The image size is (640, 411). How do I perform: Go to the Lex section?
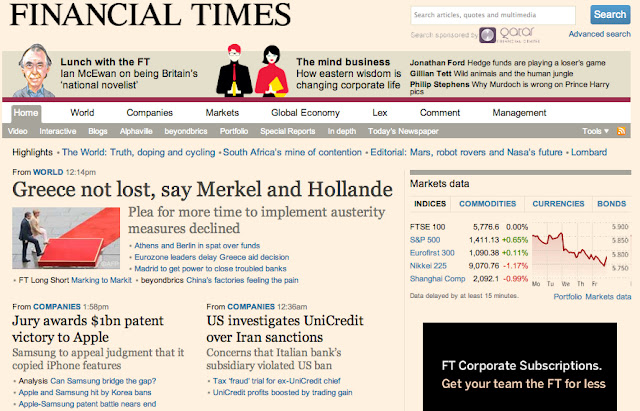pos(380,113)
